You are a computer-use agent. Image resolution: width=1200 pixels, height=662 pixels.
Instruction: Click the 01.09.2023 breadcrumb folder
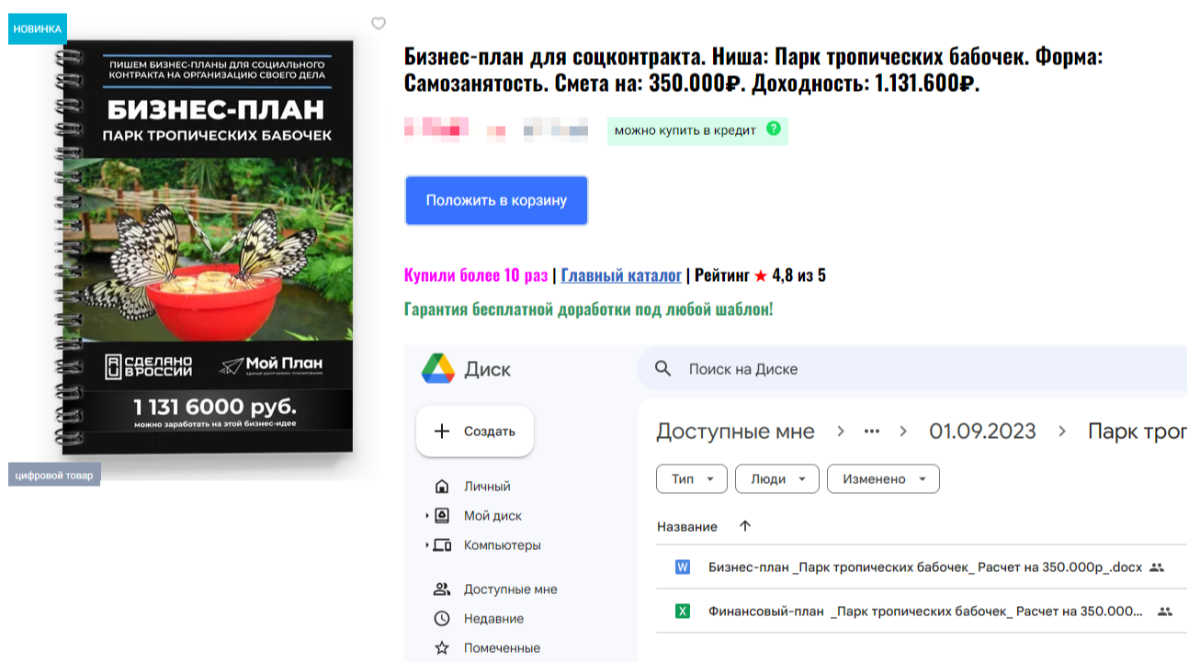tap(982, 432)
